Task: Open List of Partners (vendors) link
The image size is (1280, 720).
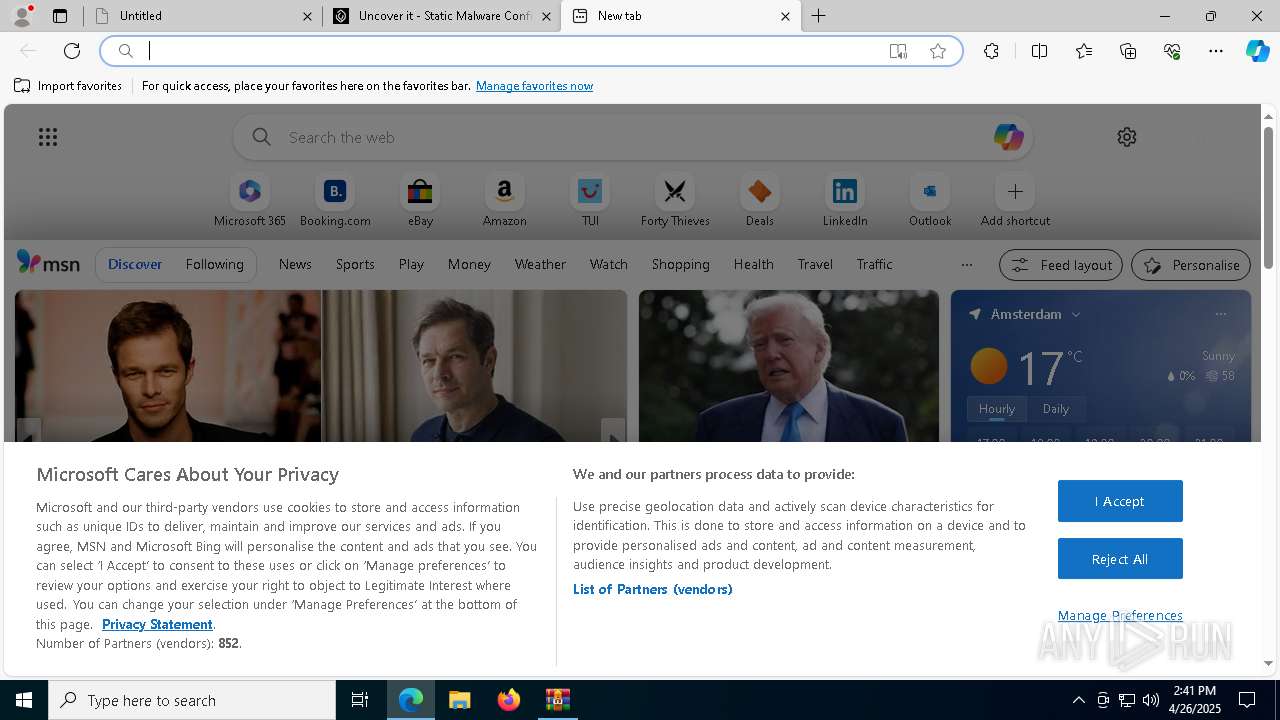Action: tap(653, 589)
